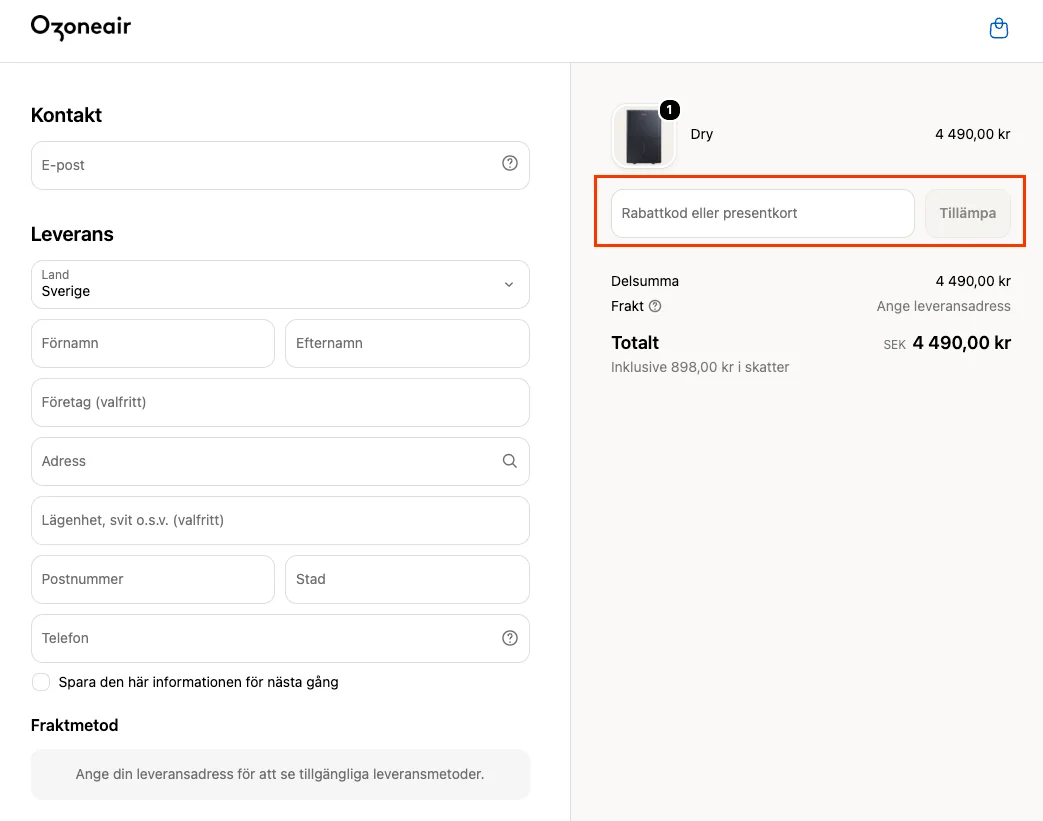Image resolution: width=1043 pixels, height=821 pixels.
Task: Select the Förnamn input field
Action: (153, 343)
